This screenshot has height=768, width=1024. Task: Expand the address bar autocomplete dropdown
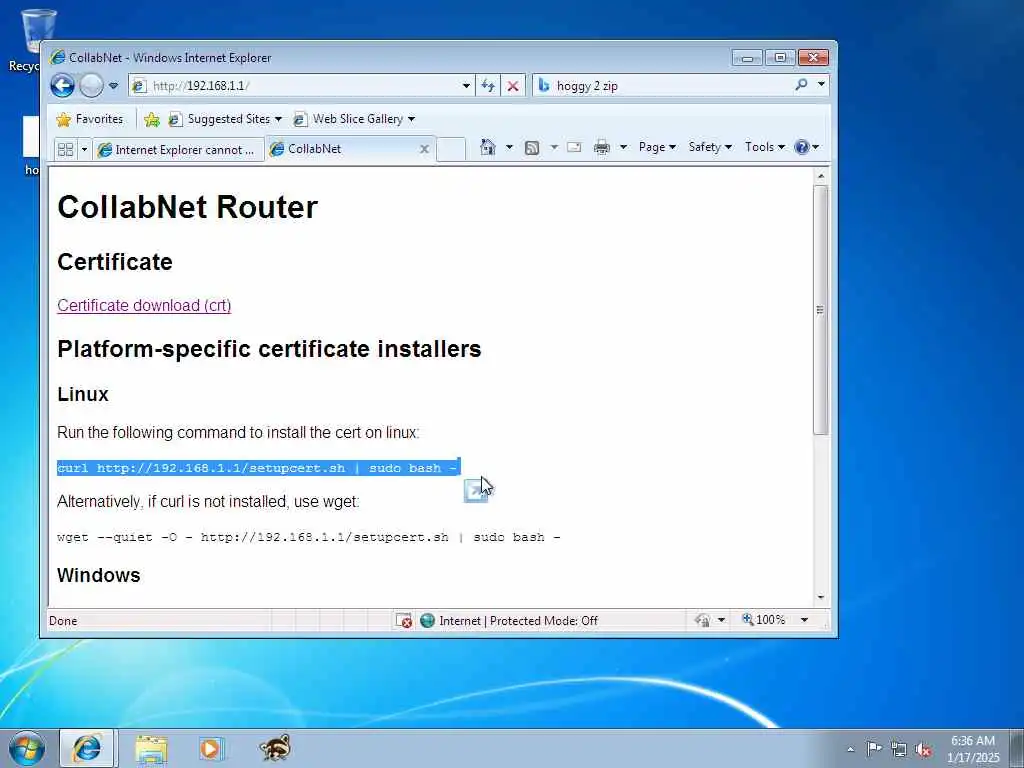[466, 86]
